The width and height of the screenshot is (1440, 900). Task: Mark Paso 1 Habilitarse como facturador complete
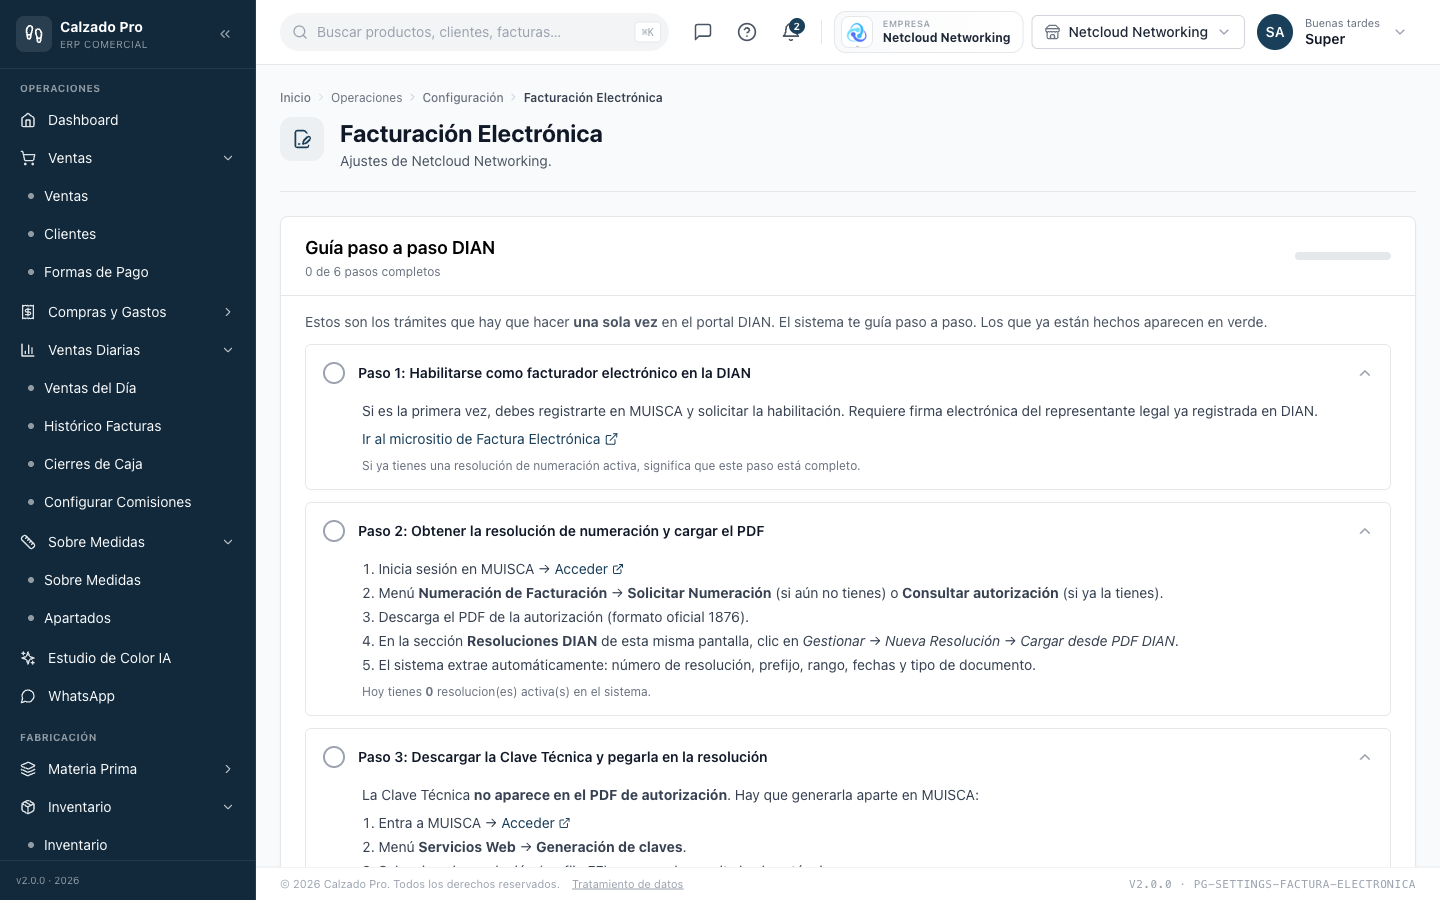coord(334,373)
